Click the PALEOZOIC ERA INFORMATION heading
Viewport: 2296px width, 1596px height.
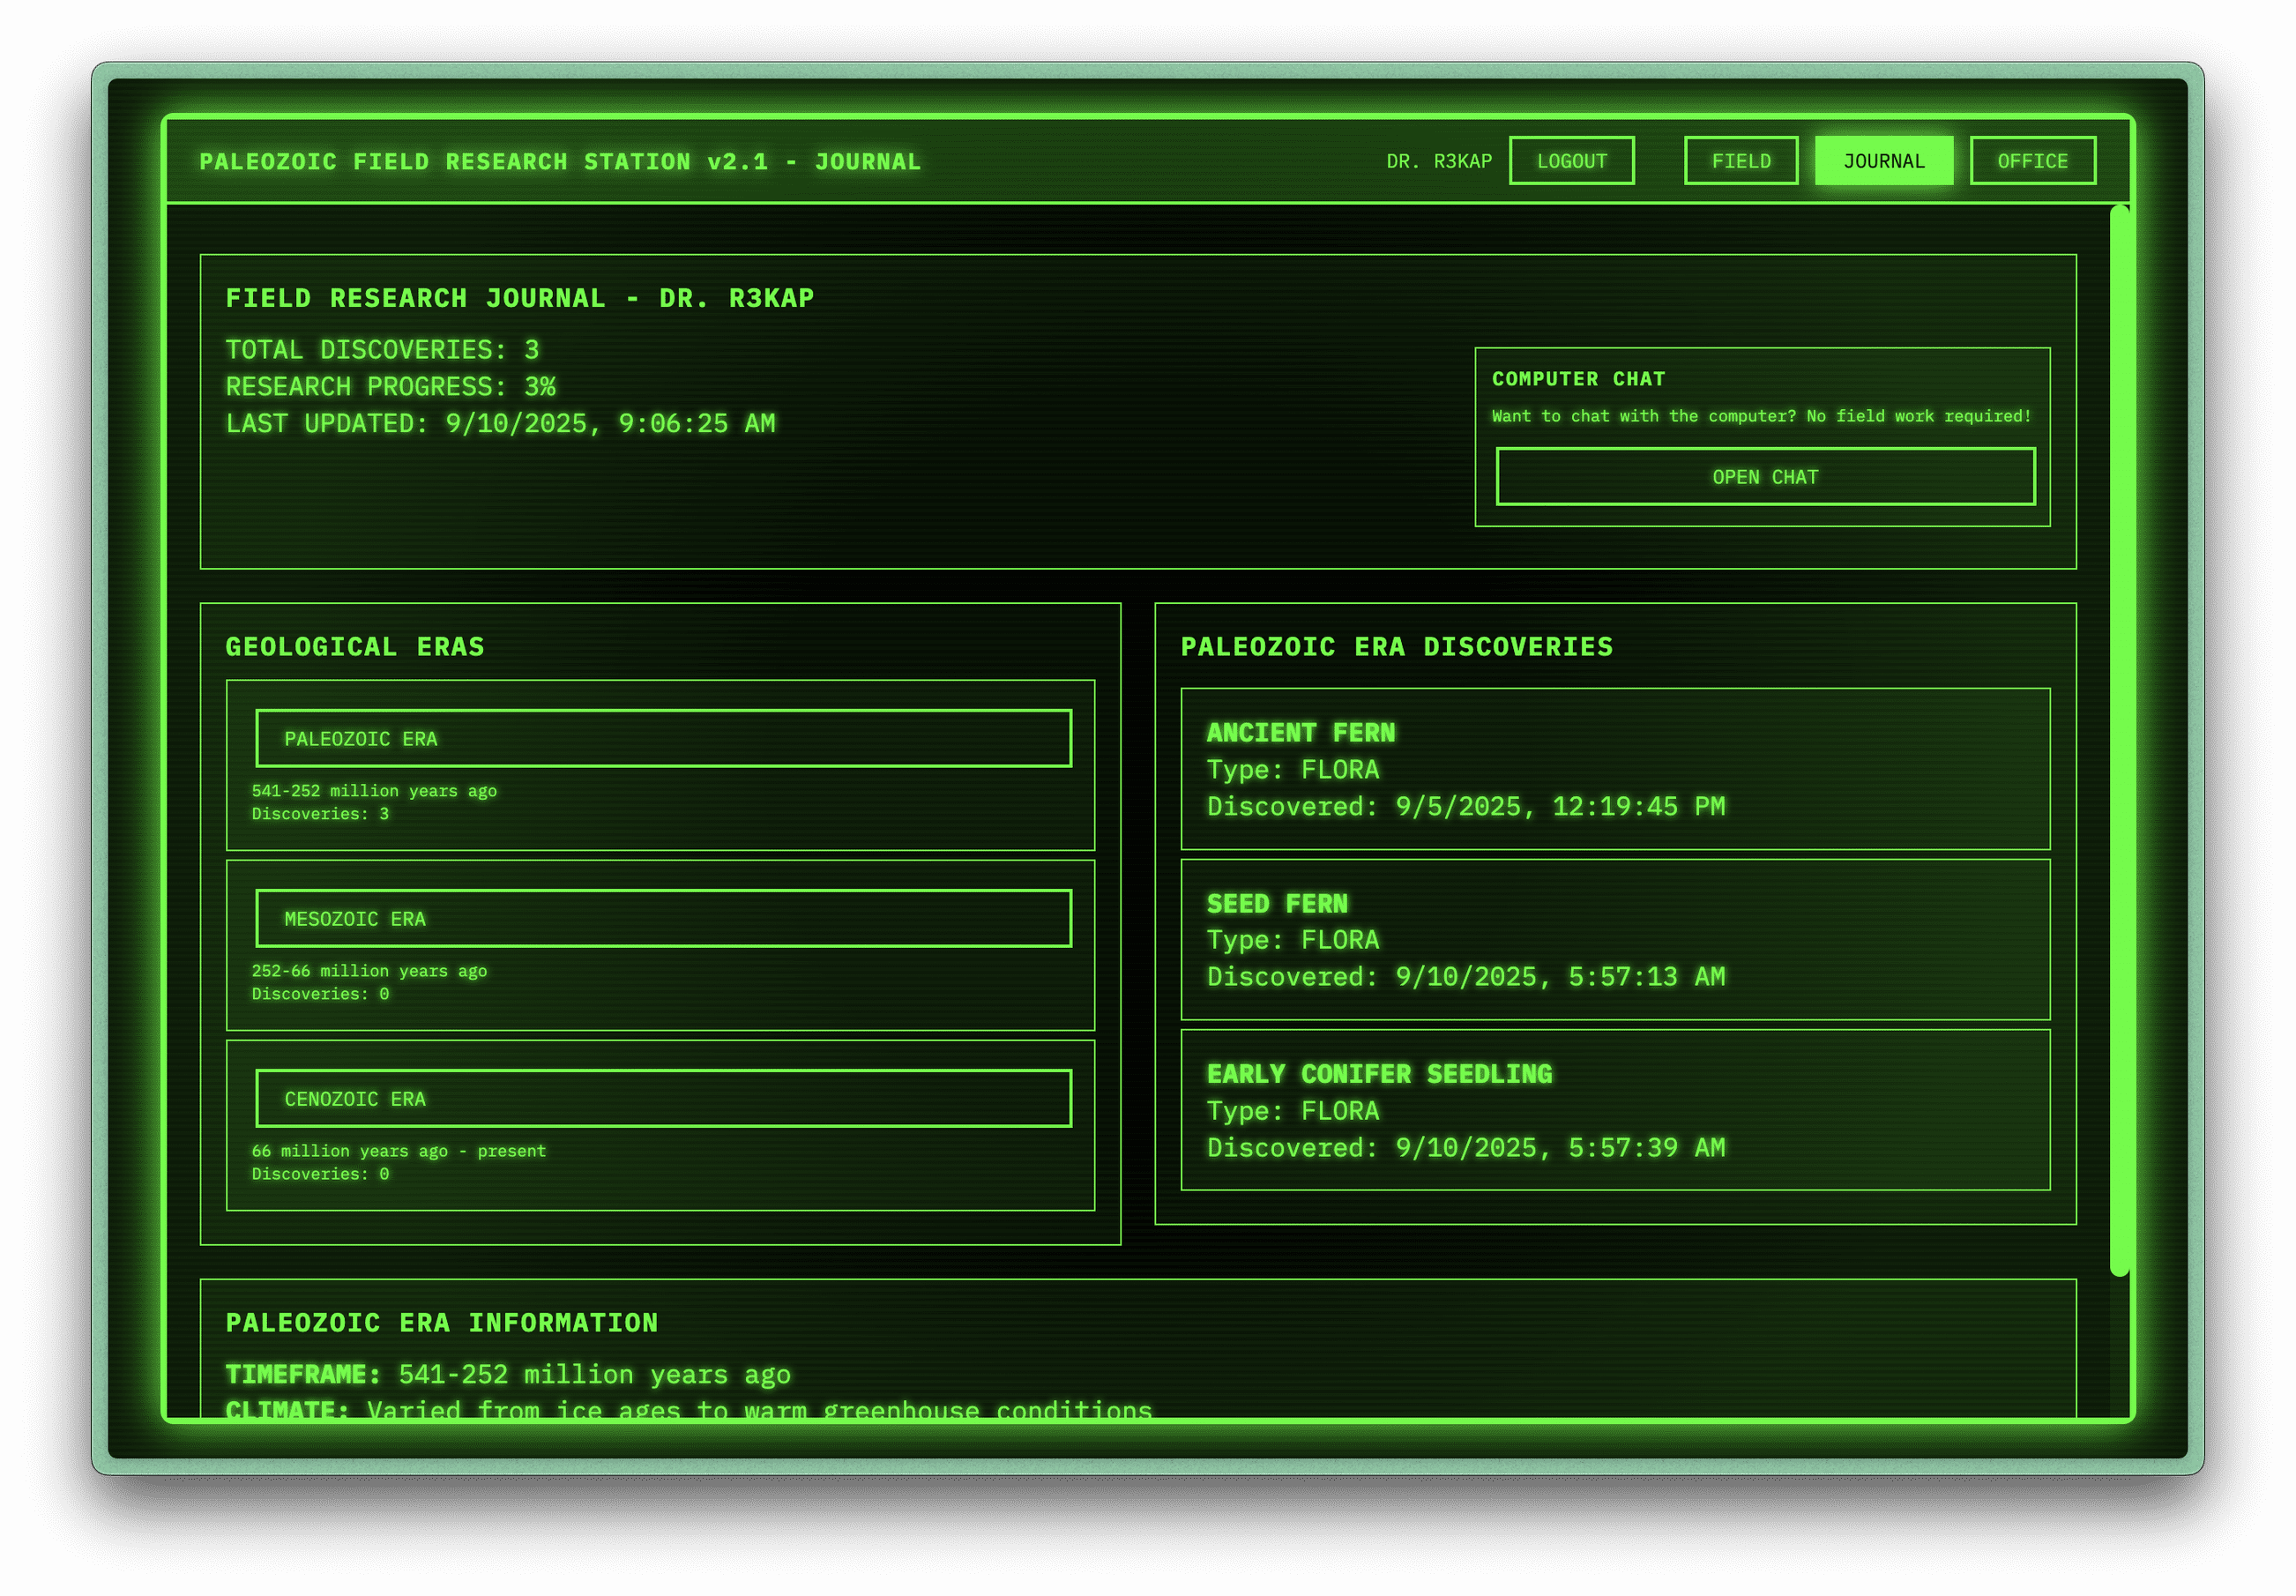tap(442, 1323)
